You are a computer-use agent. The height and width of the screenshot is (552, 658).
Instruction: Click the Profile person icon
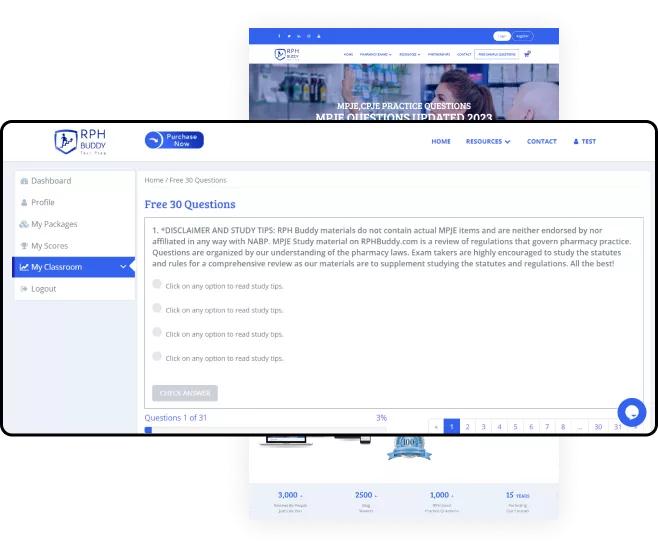tap(24, 202)
